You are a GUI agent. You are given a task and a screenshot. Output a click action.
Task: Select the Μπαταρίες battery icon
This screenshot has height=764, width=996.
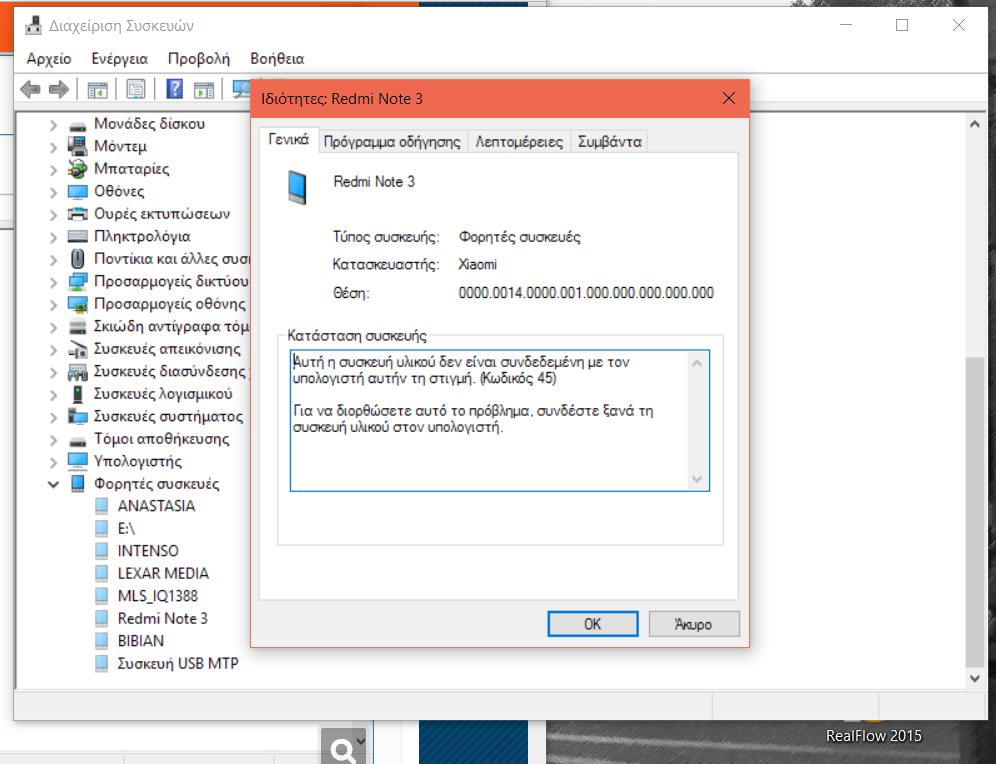pos(77,169)
